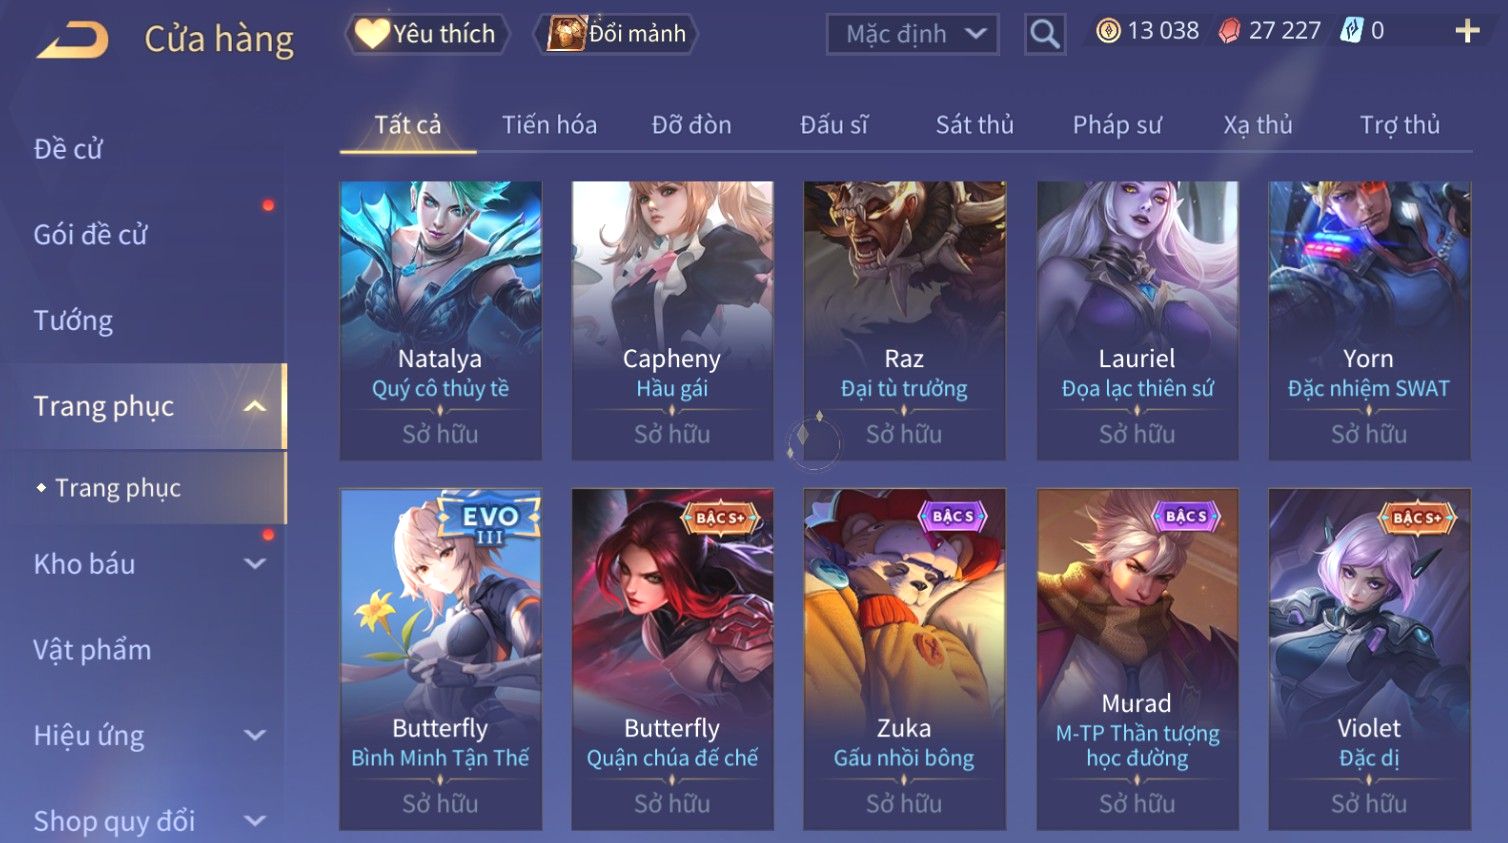Open the search magnifier icon
The width and height of the screenshot is (1508, 843).
[x=1045, y=35]
